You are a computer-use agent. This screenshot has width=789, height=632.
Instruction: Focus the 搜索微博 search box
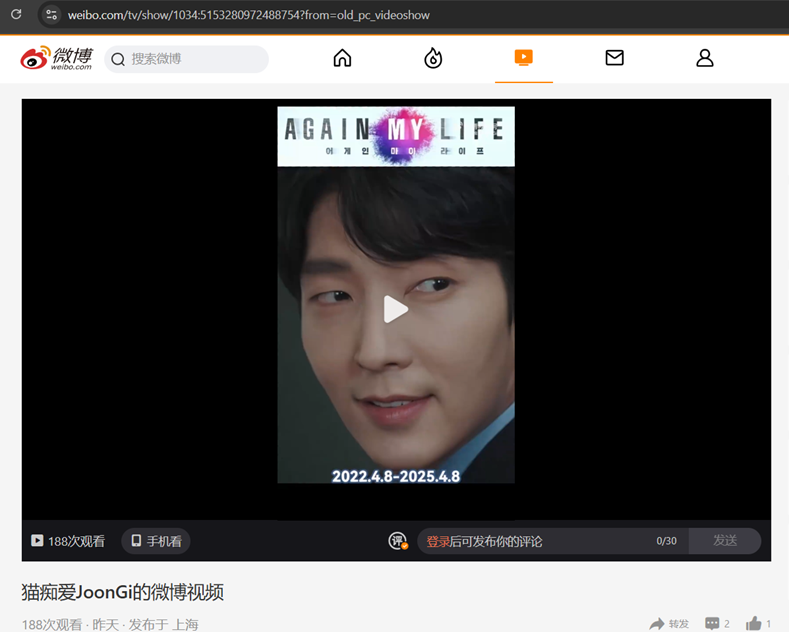186,59
